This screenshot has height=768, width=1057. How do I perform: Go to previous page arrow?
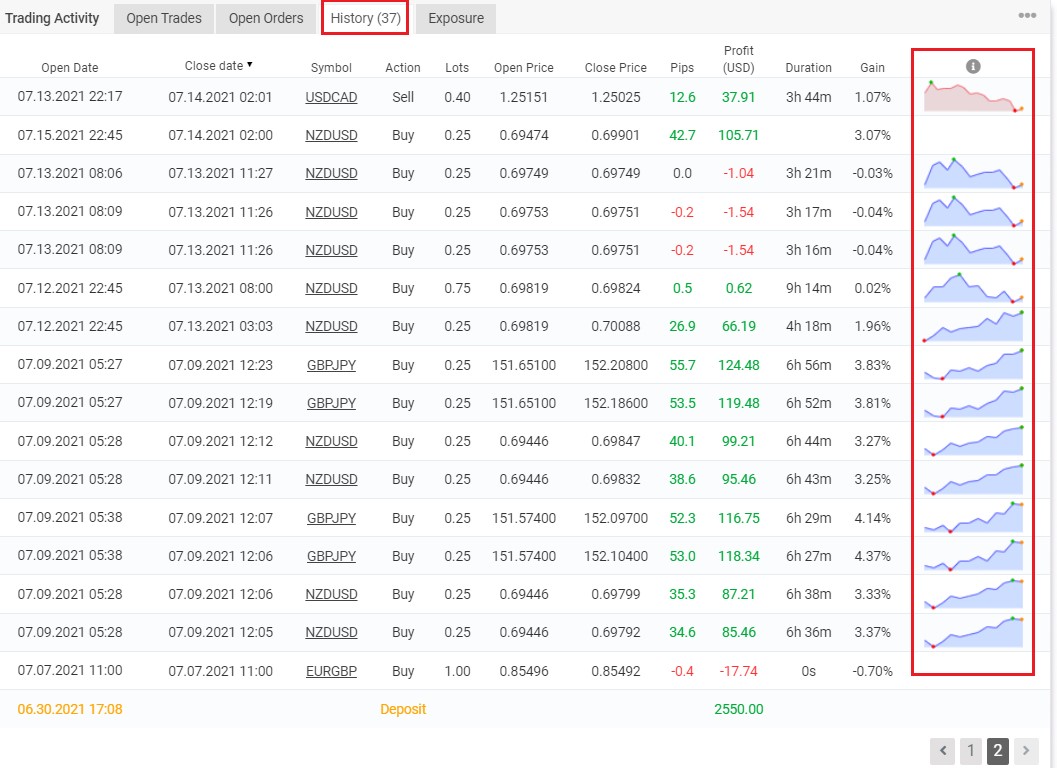[x=942, y=750]
